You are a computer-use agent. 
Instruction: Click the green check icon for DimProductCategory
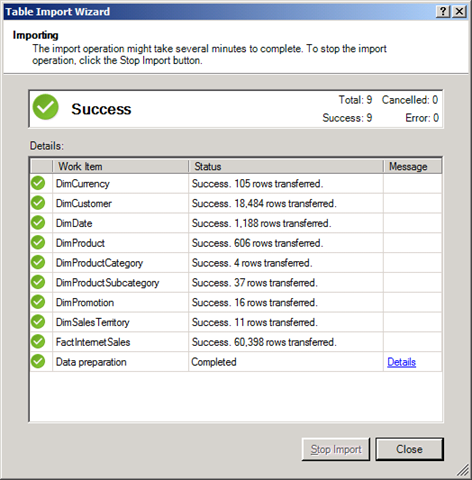[38, 262]
